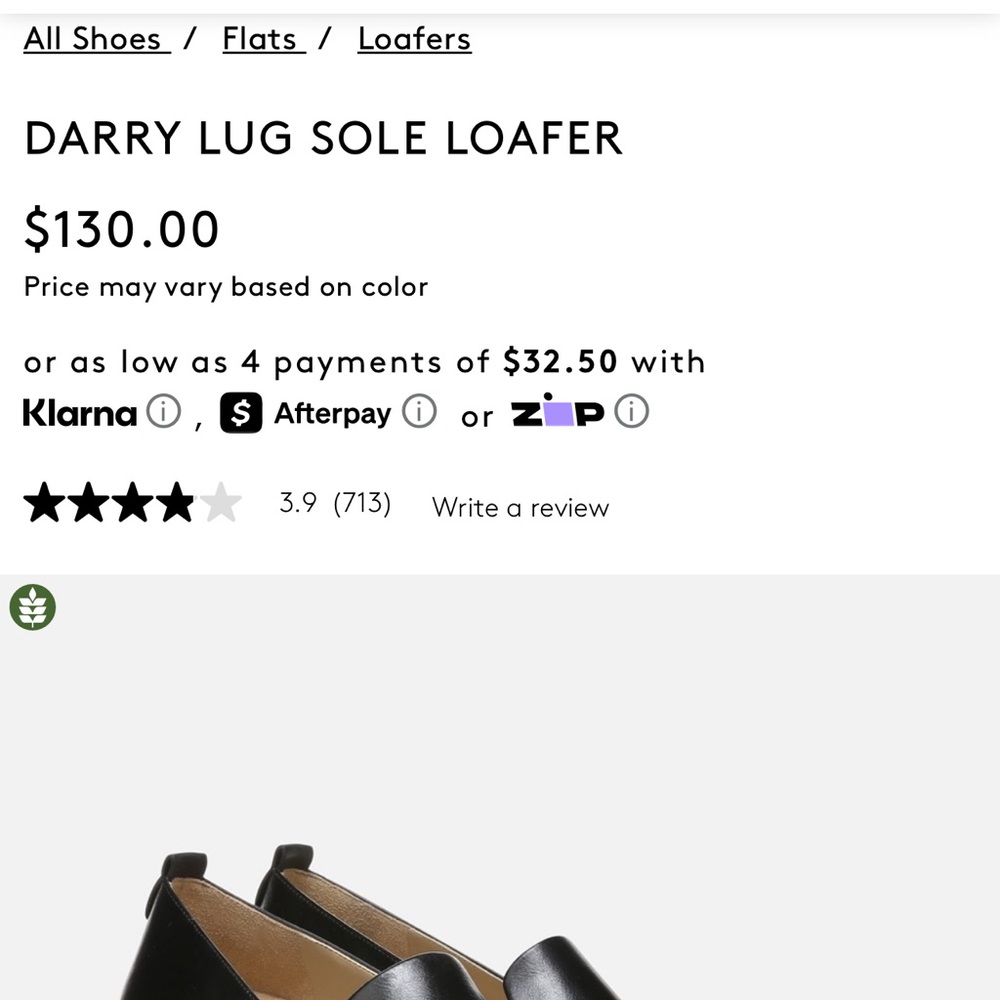
Task: Click the installment payment text
Action: pyautogui.click(x=364, y=362)
